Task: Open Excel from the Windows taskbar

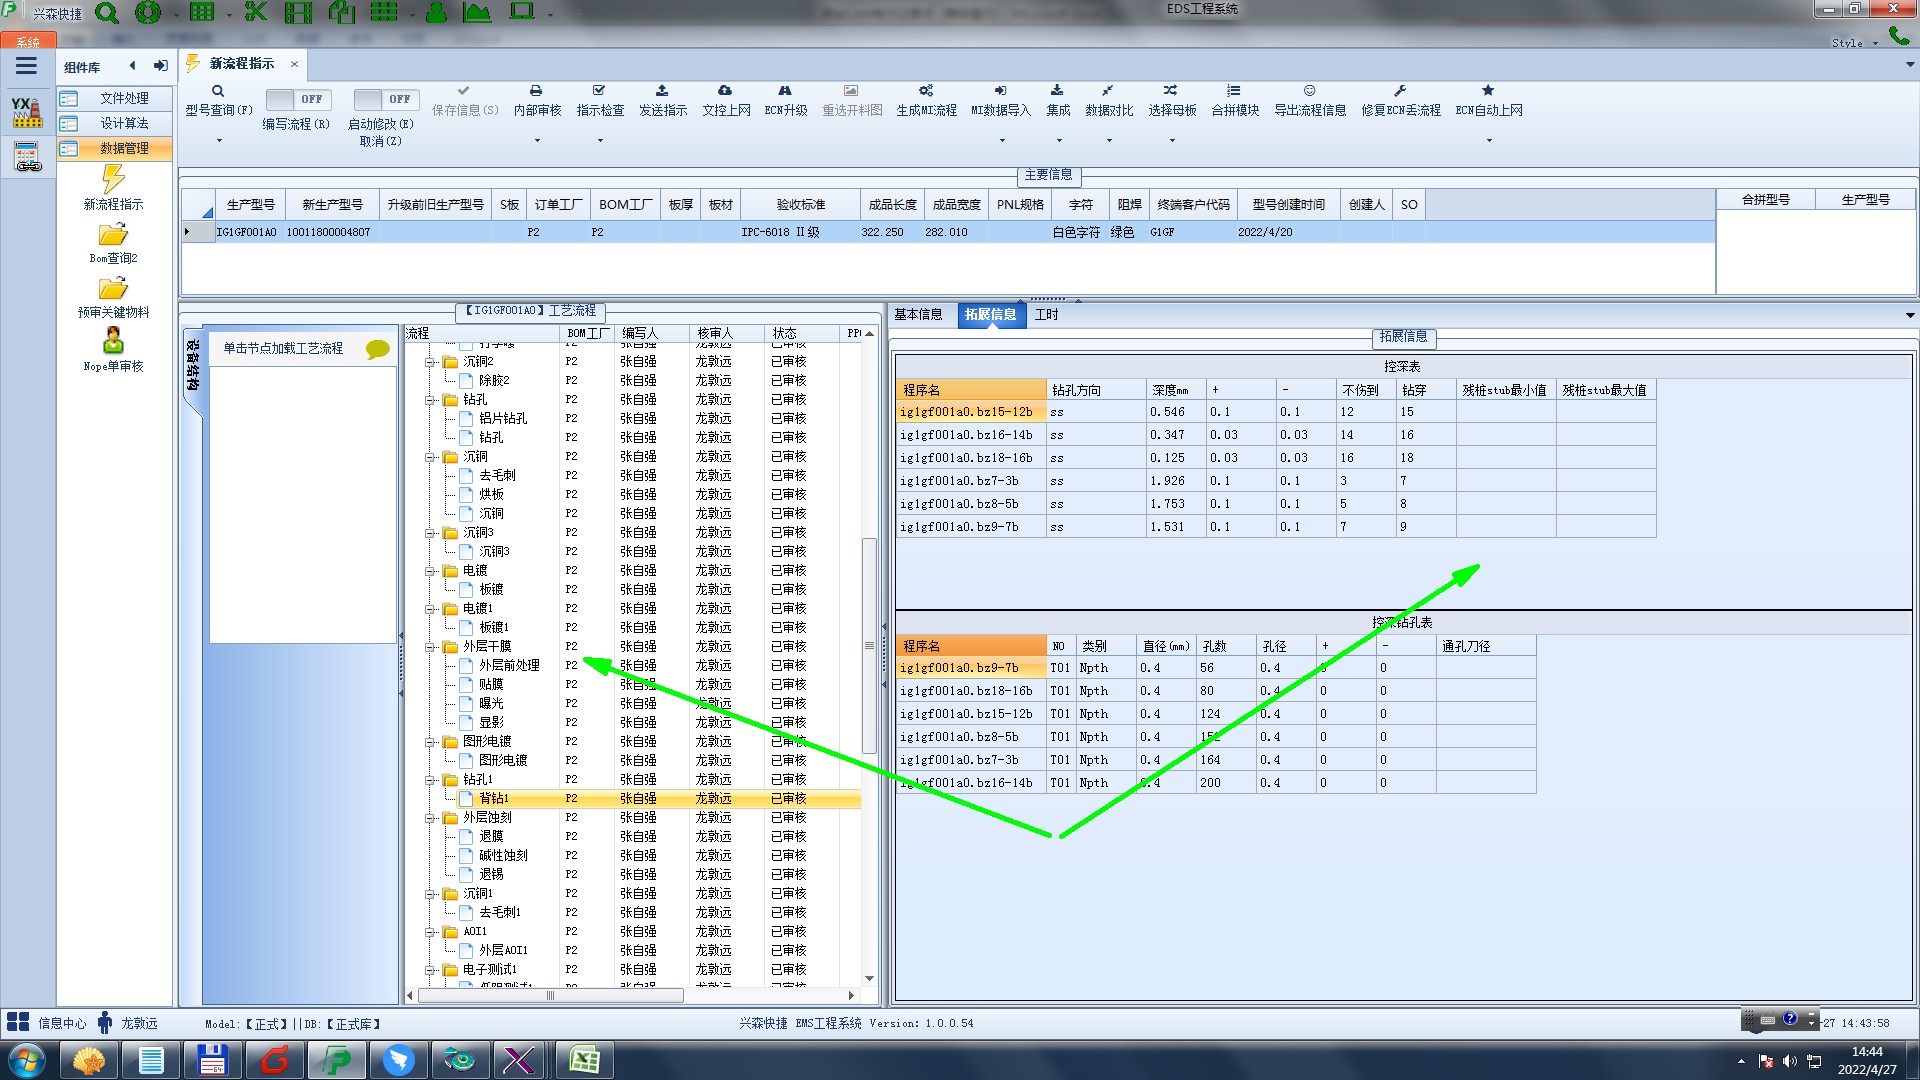Action: 584,1060
